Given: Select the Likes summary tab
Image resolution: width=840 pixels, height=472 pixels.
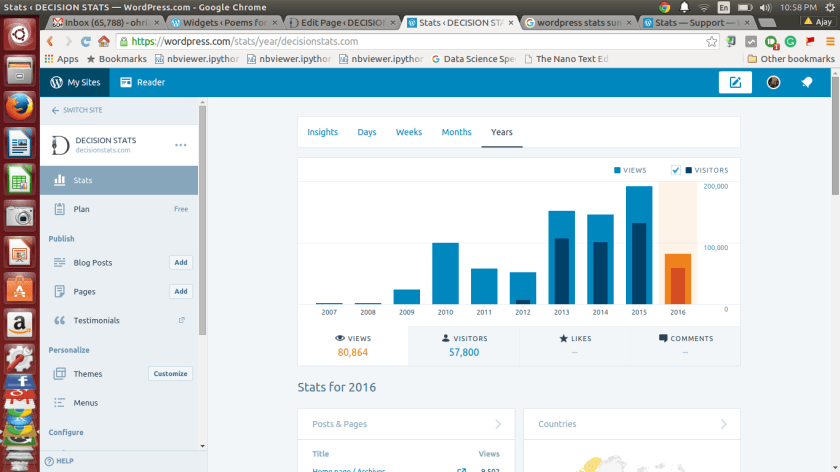Looking at the screenshot, I should (x=575, y=346).
